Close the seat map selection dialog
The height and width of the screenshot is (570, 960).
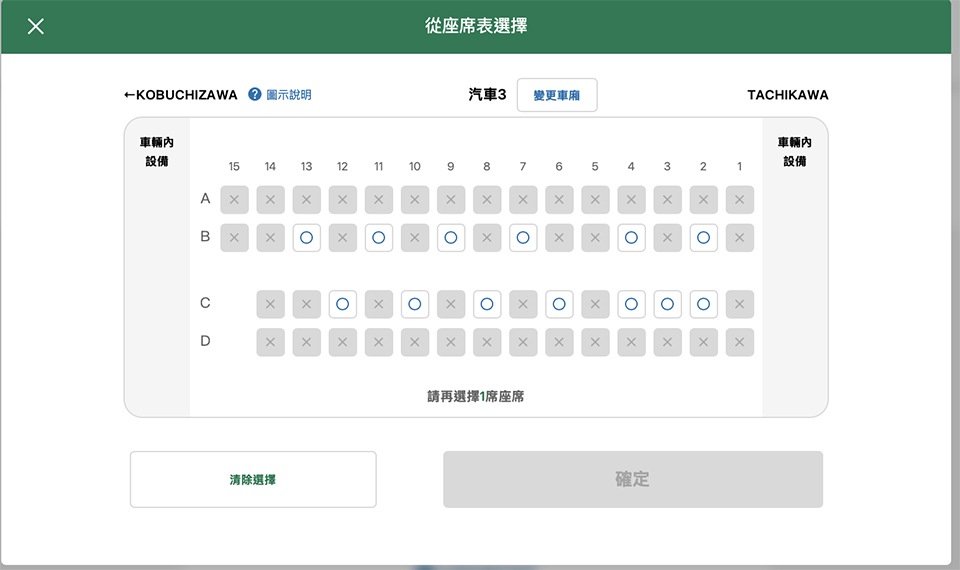click(x=36, y=26)
